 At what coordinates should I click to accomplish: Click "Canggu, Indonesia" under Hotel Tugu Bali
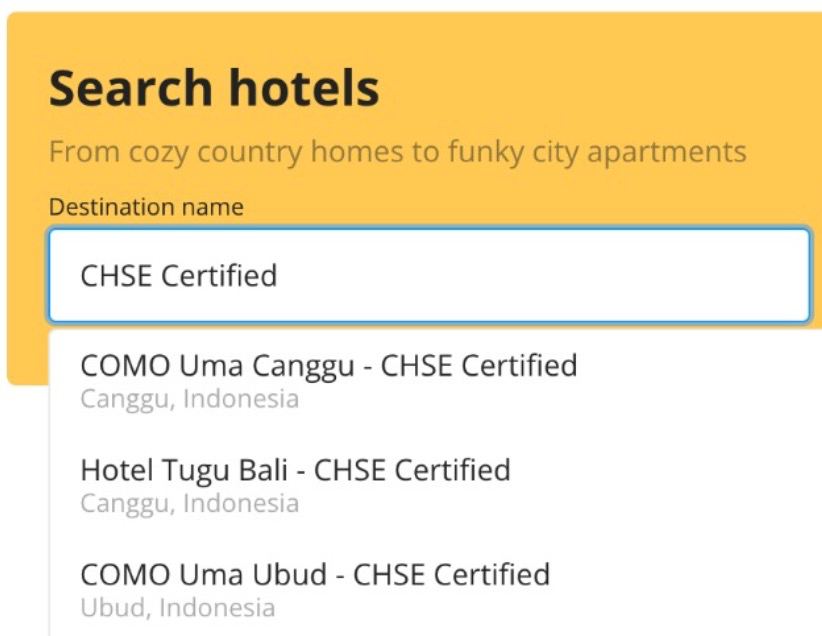[x=189, y=503]
